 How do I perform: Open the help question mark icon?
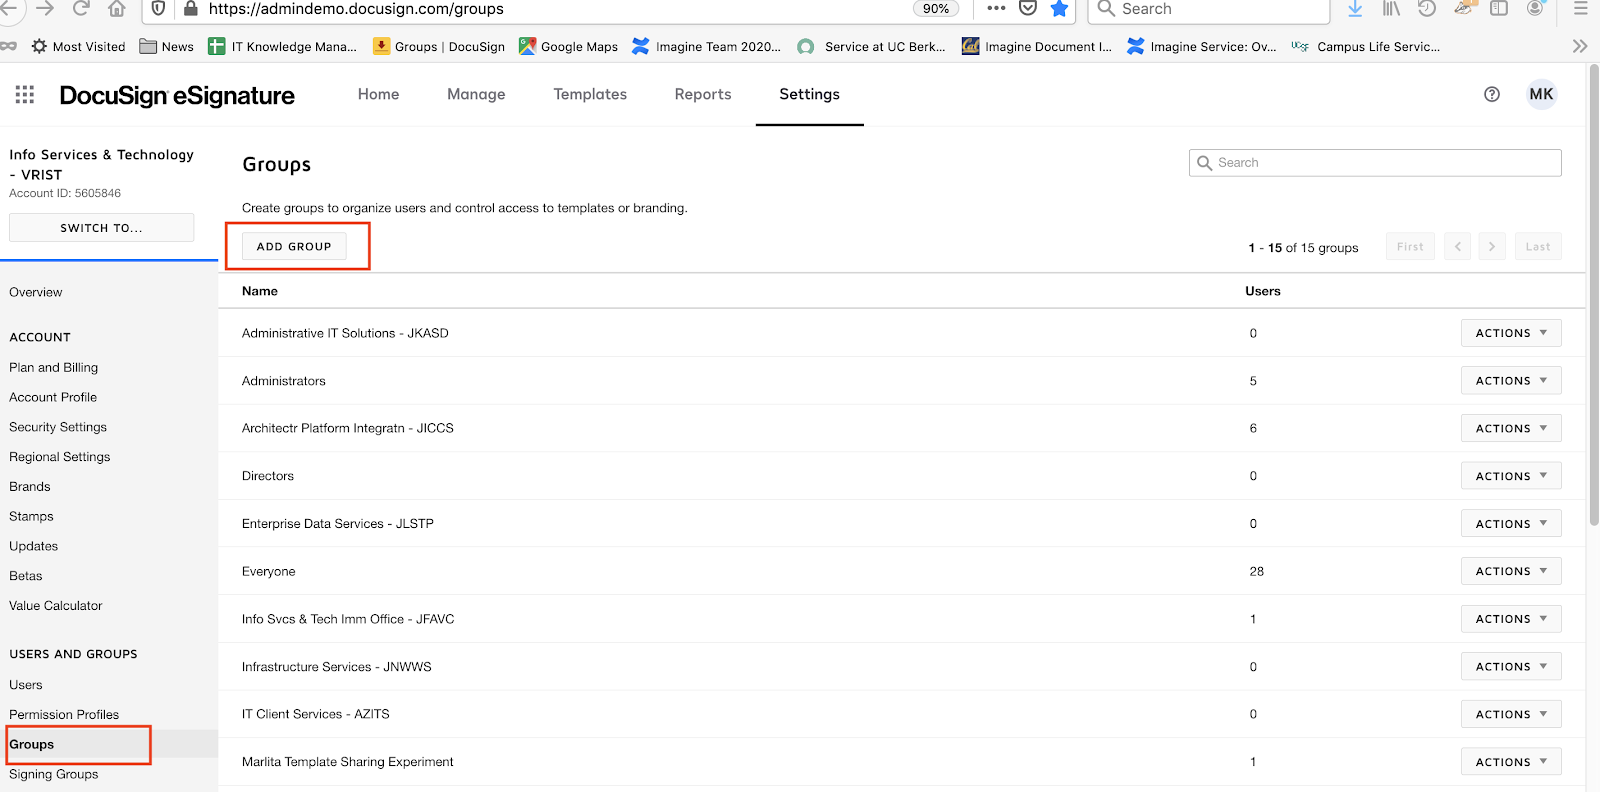click(x=1492, y=94)
